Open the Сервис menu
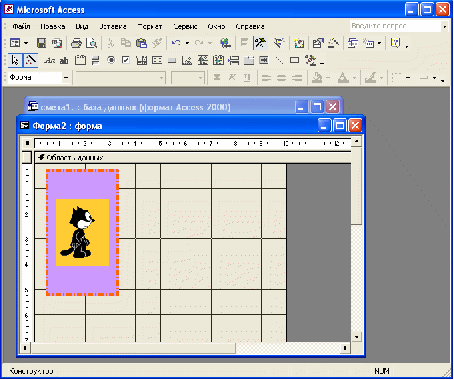The height and width of the screenshot is (380, 454). 185,26
